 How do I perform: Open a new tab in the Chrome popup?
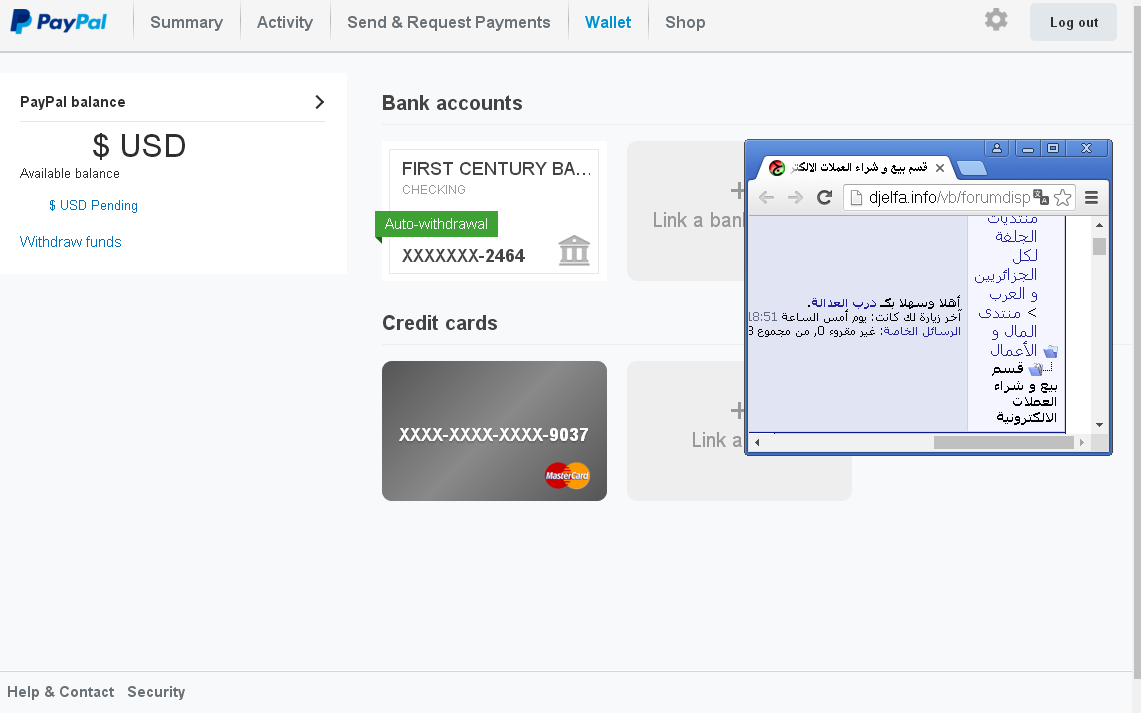point(971,169)
